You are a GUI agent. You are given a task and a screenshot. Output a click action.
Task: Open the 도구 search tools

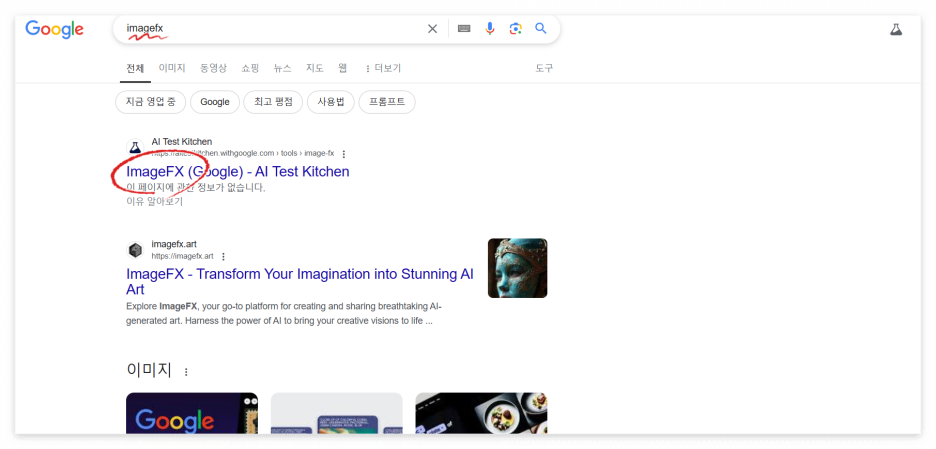[x=544, y=68]
